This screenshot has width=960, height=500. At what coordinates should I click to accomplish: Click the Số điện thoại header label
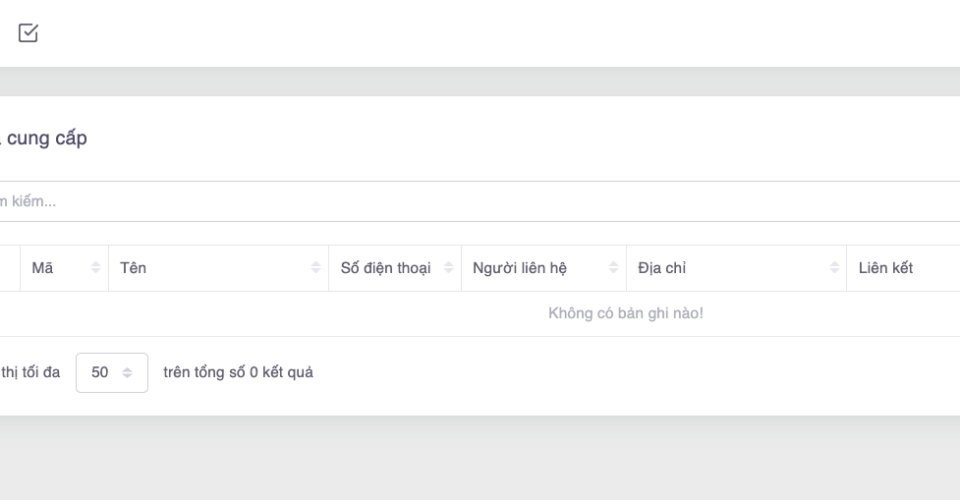click(x=385, y=268)
